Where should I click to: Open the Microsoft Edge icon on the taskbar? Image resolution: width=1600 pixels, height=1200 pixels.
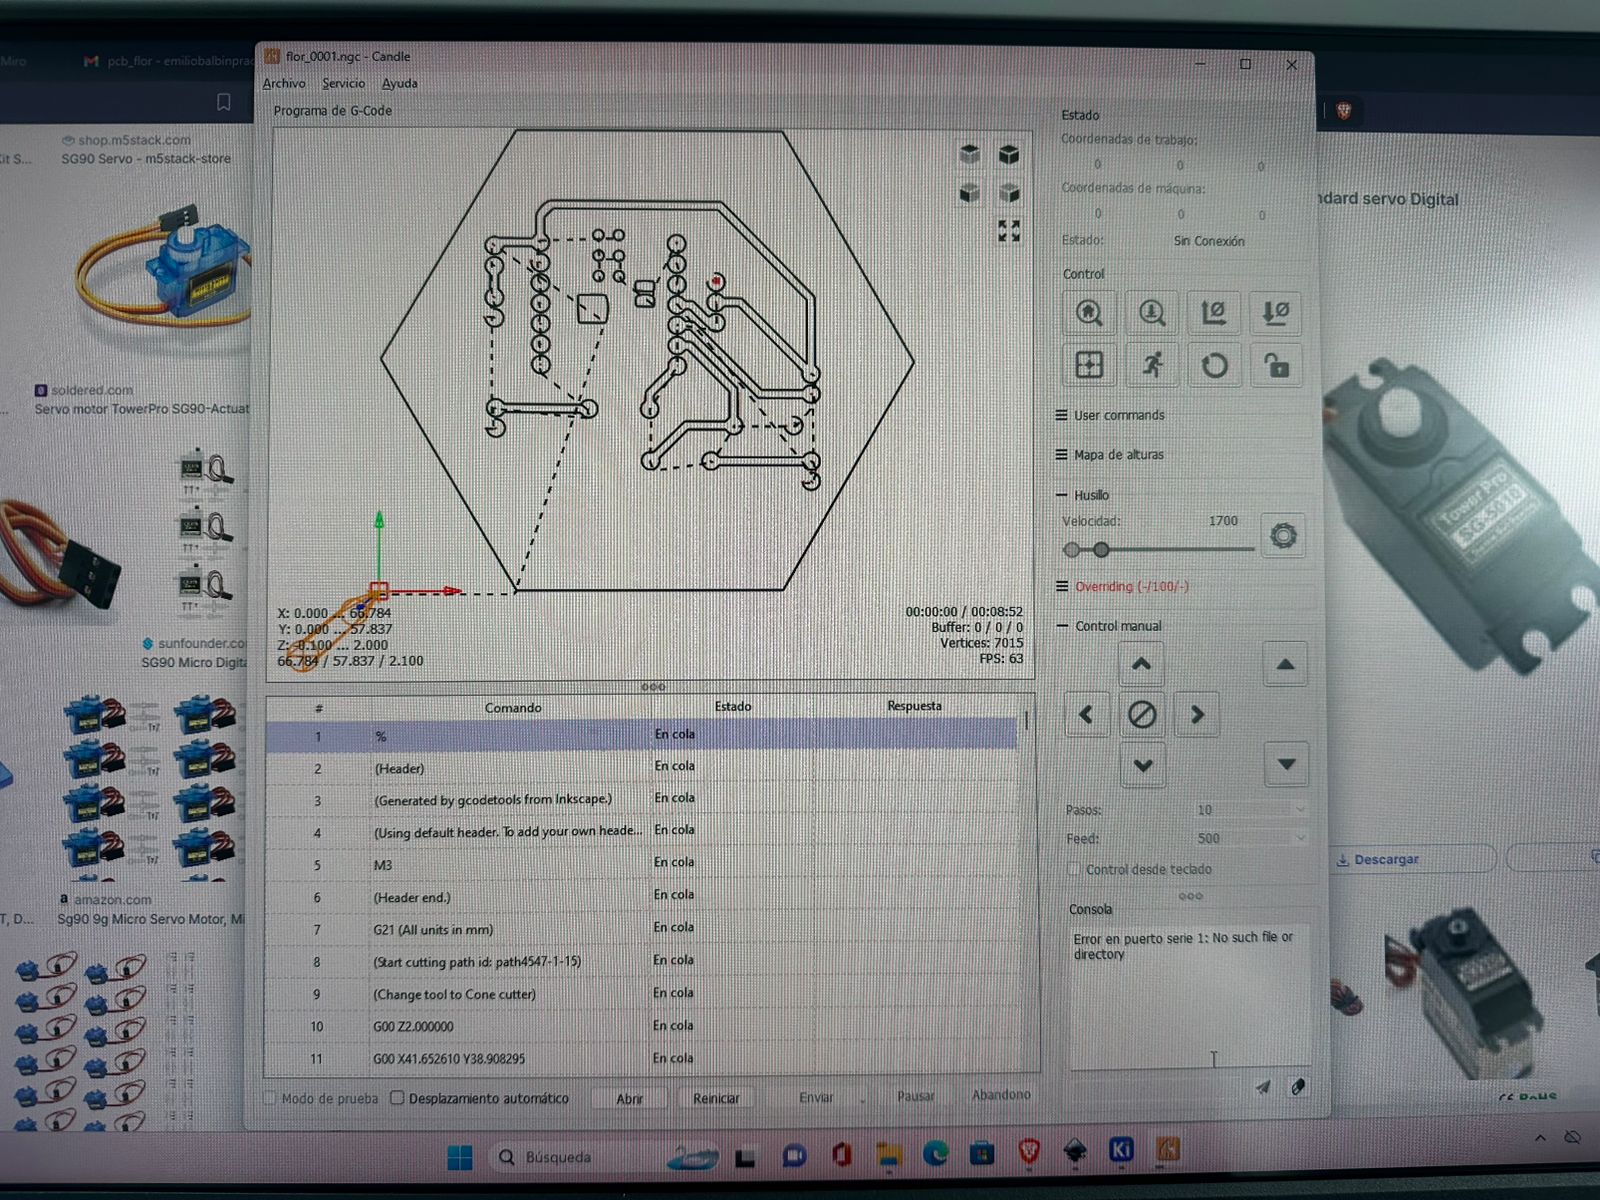coord(935,1155)
